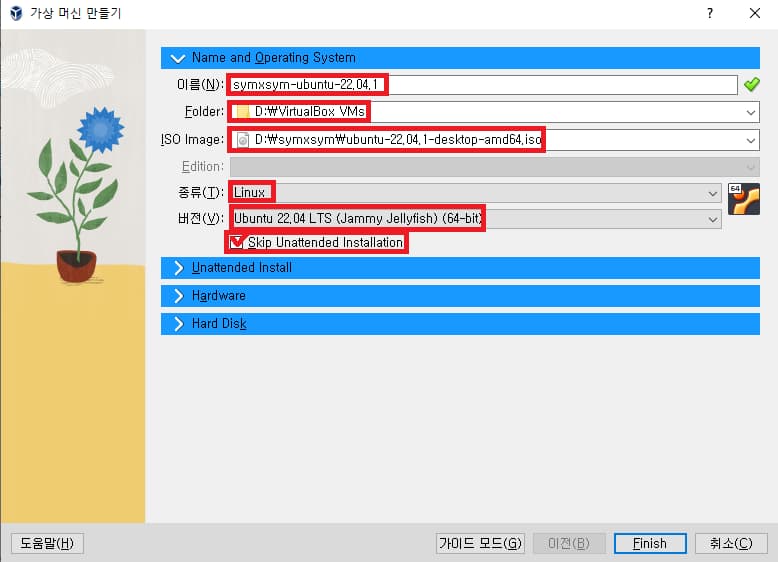Click the disabled Edition dropdown
Screen dimensions: 778x562
tap(494, 166)
